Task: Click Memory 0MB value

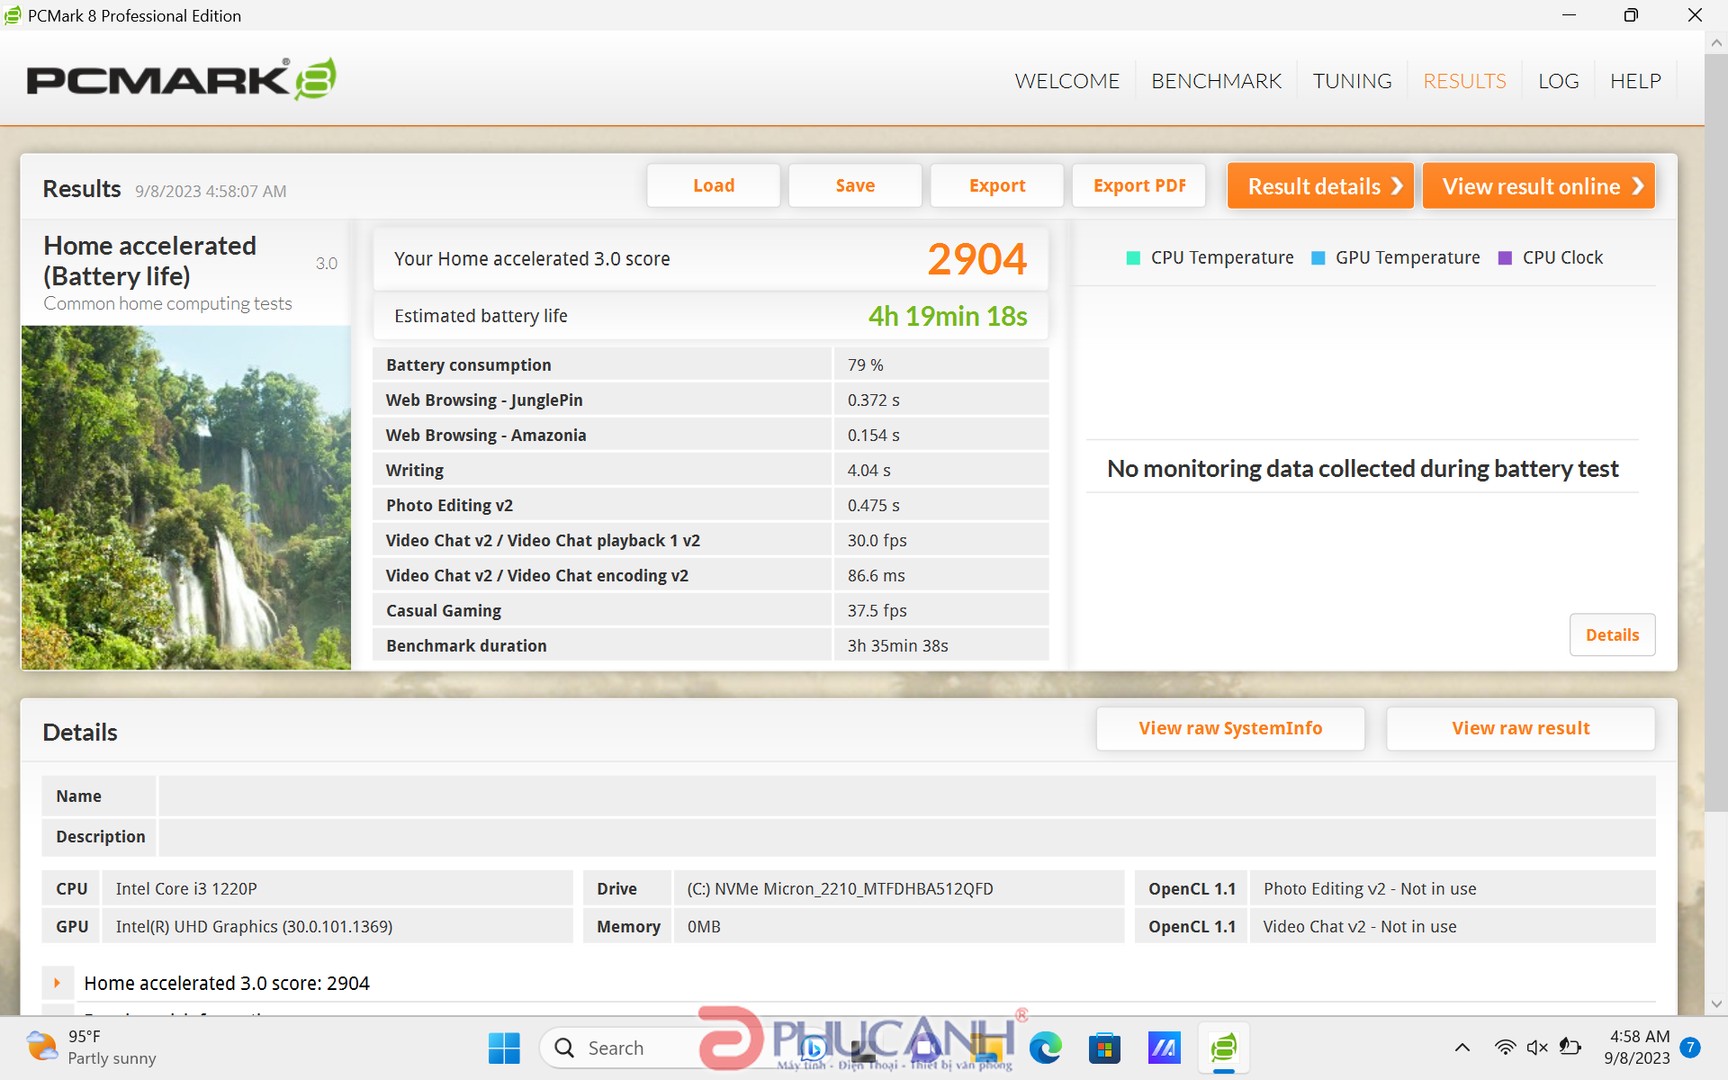Action: [704, 927]
